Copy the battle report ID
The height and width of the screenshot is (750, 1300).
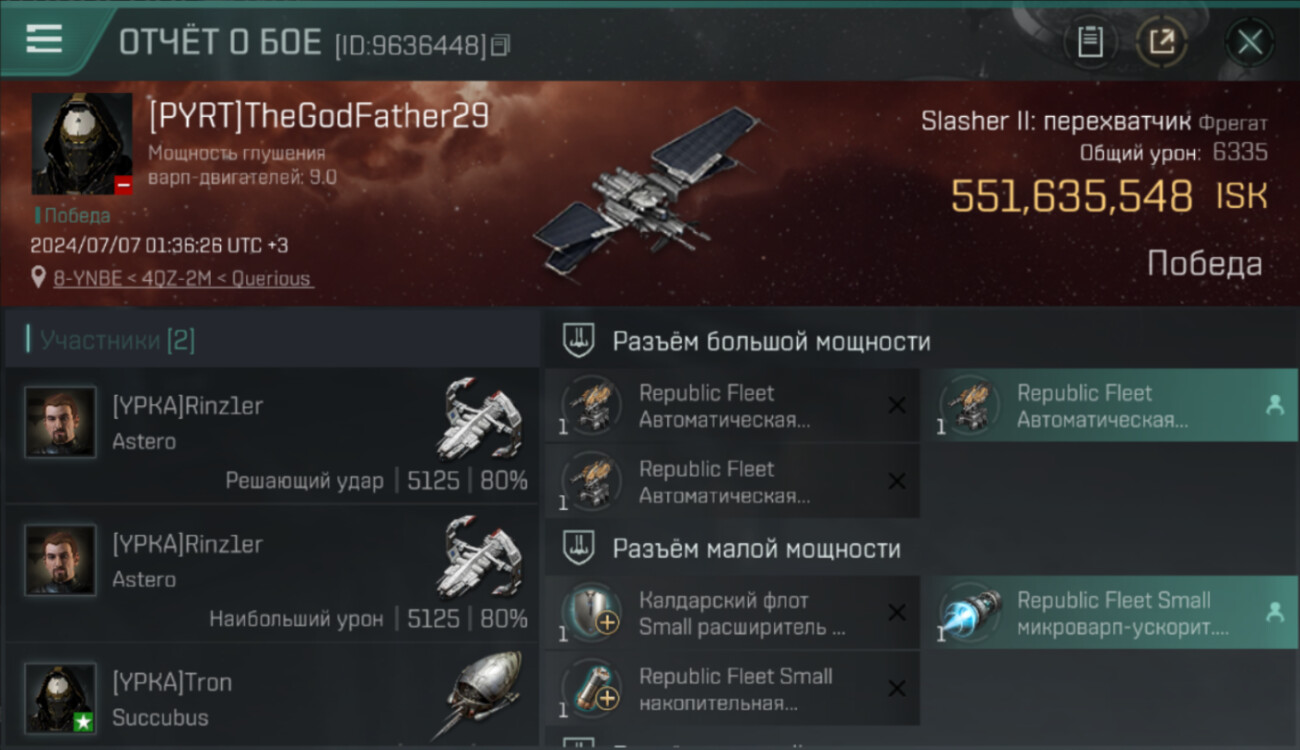click(x=501, y=45)
